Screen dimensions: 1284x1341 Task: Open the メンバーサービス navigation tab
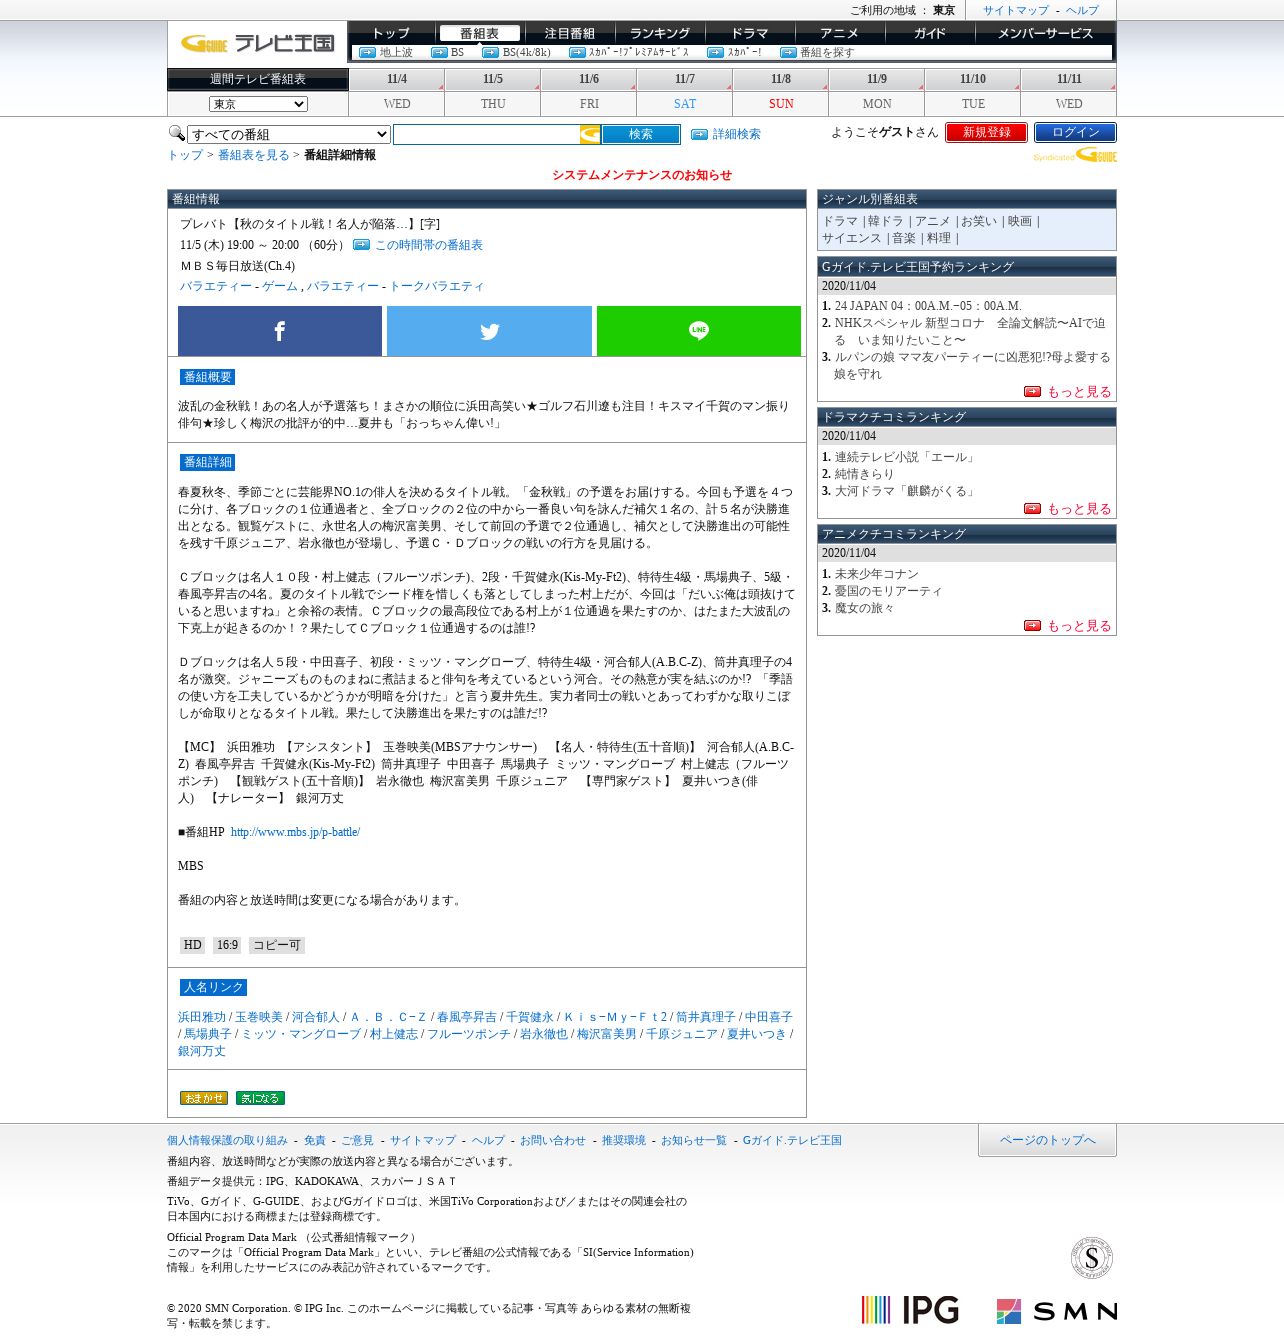coord(1045,33)
